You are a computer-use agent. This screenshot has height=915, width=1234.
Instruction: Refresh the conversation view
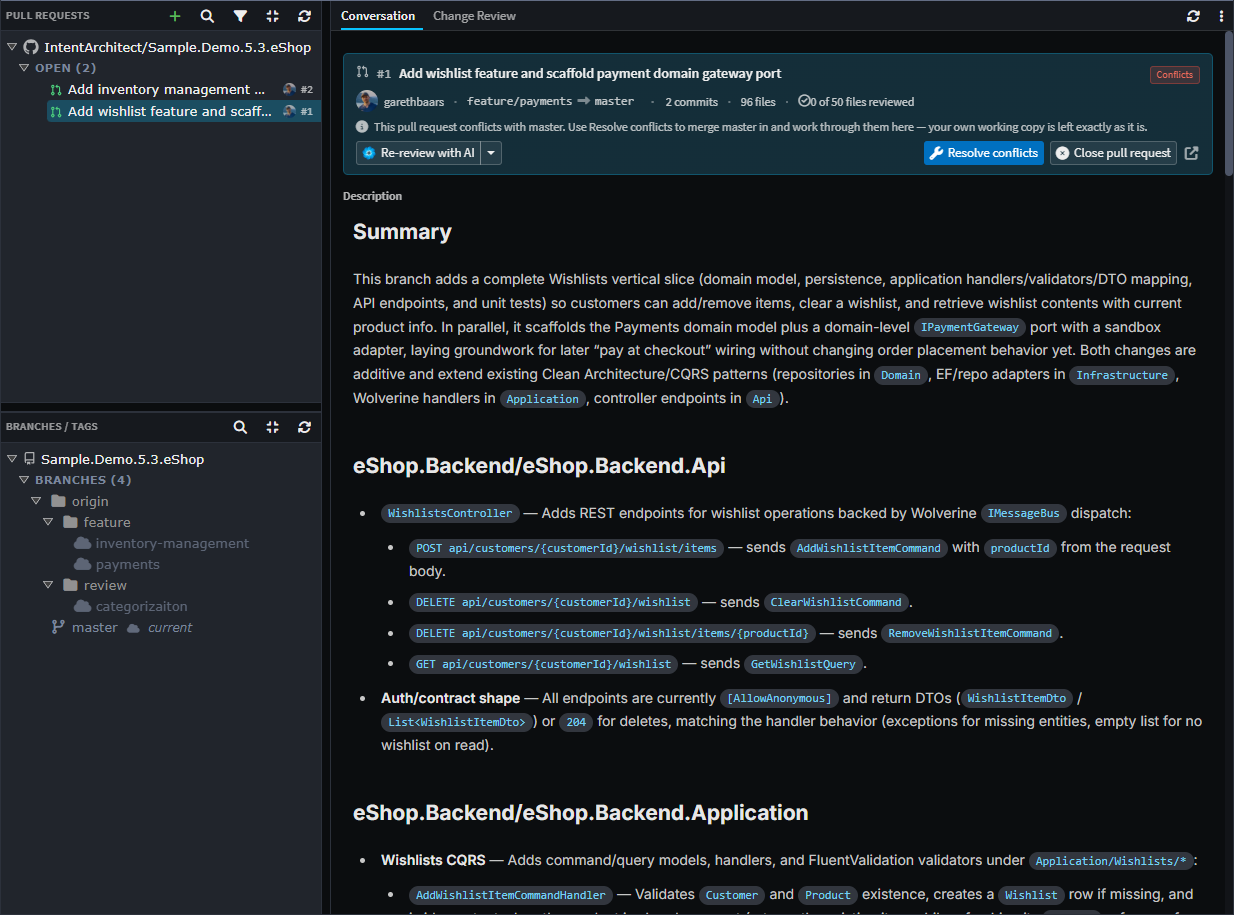click(1193, 16)
